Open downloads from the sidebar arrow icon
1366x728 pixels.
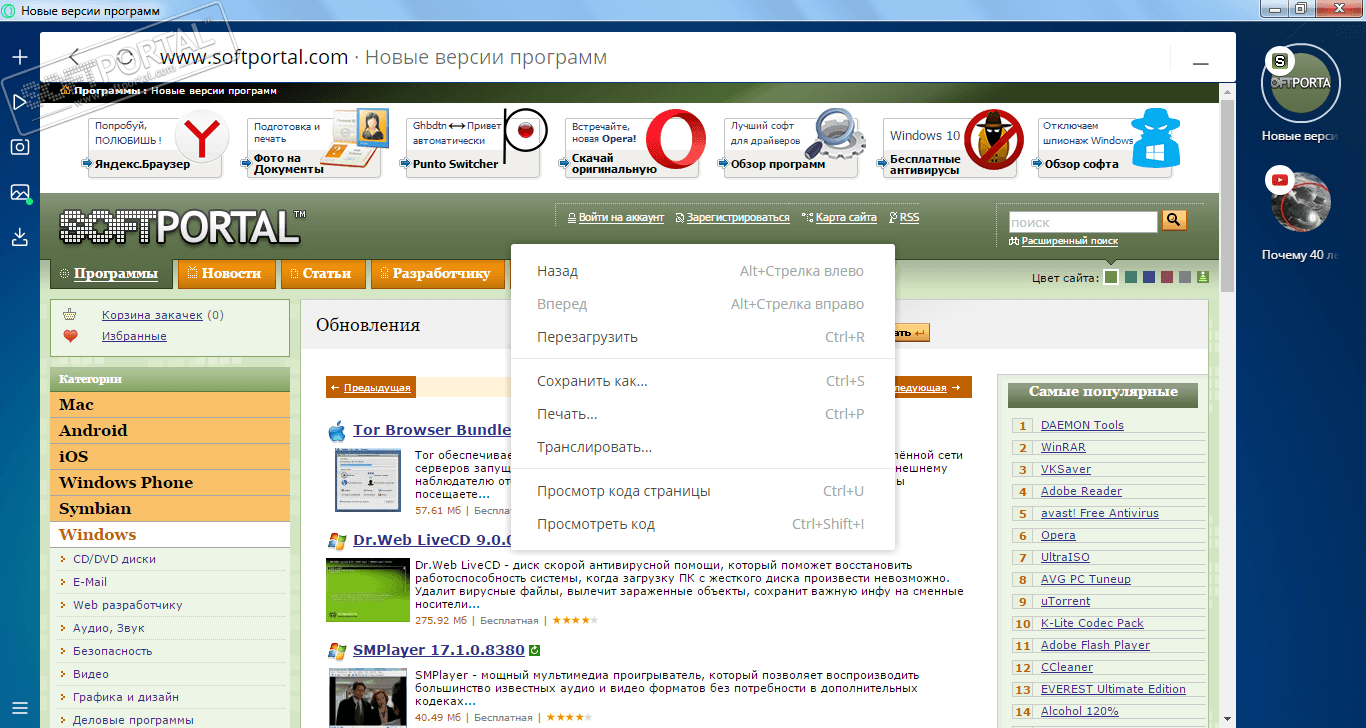(20, 237)
